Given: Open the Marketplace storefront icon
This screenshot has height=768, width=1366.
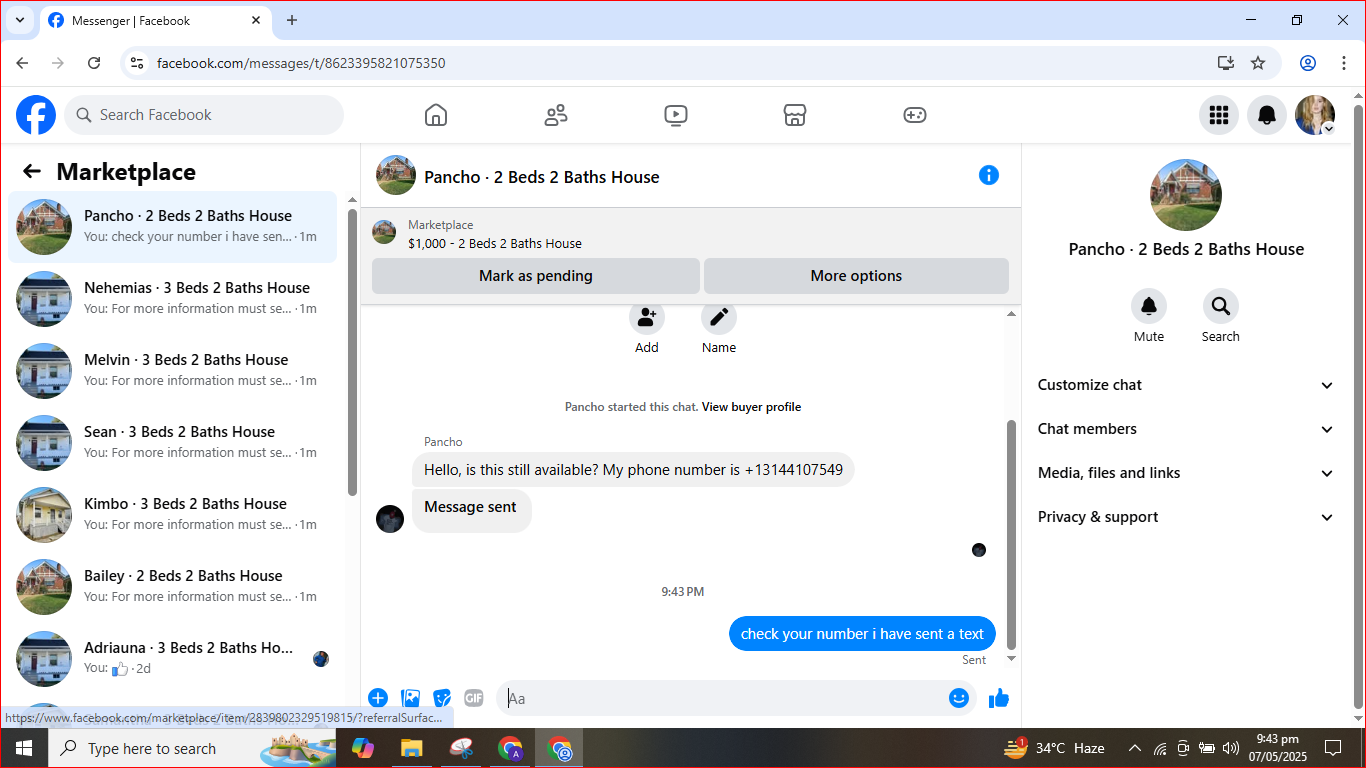Looking at the screenshot, I should (x=795, y=115).
